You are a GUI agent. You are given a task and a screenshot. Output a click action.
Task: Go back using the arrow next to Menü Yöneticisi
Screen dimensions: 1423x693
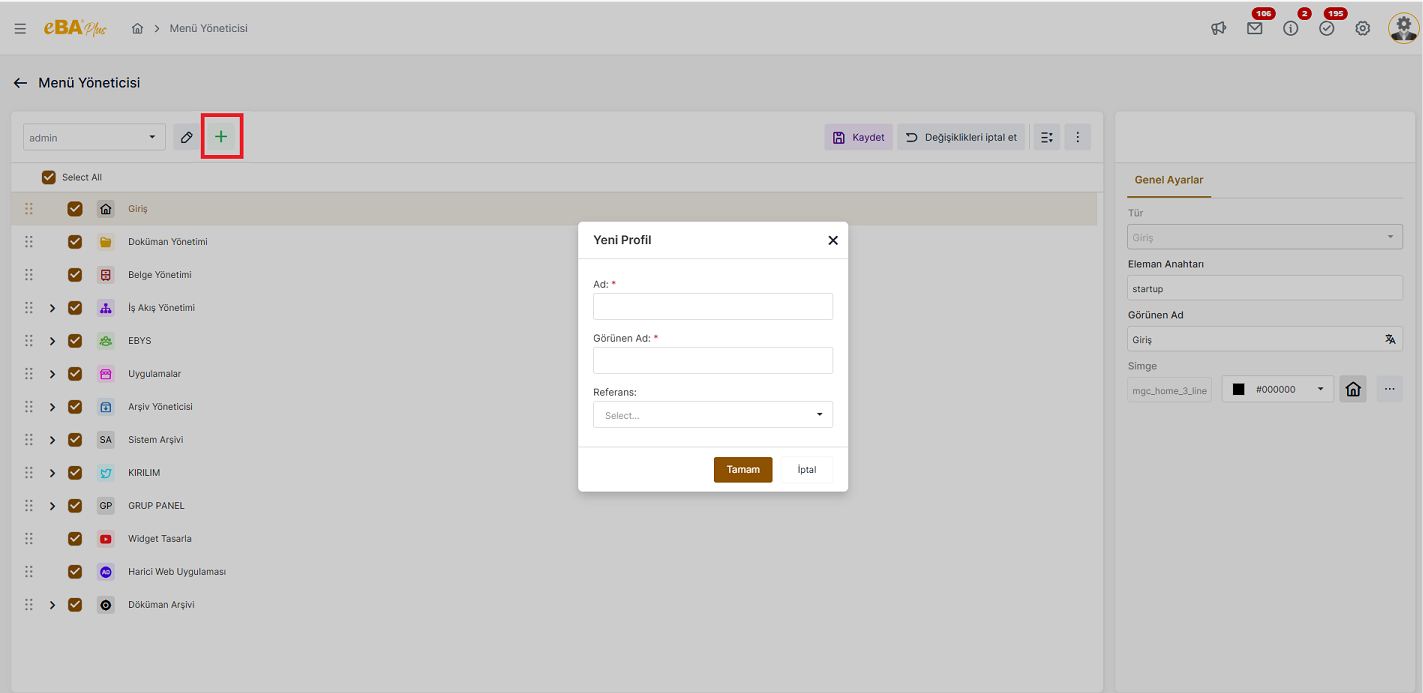(20, 83)
